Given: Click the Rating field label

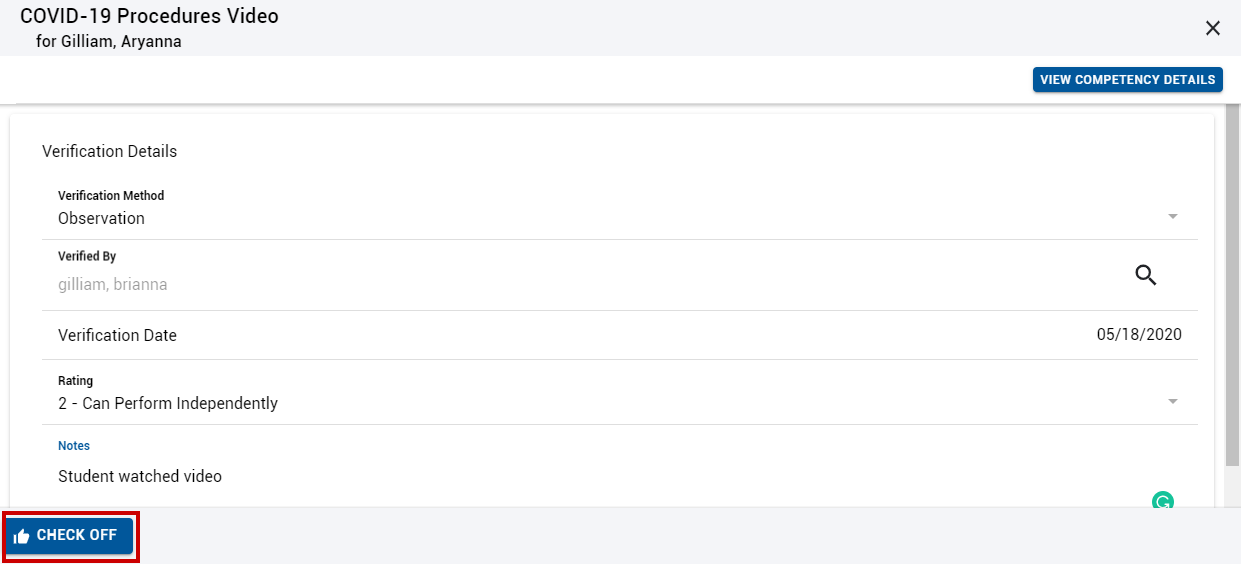Looking at the screenshot, I should pyautogui.click(x=75, y=381).
